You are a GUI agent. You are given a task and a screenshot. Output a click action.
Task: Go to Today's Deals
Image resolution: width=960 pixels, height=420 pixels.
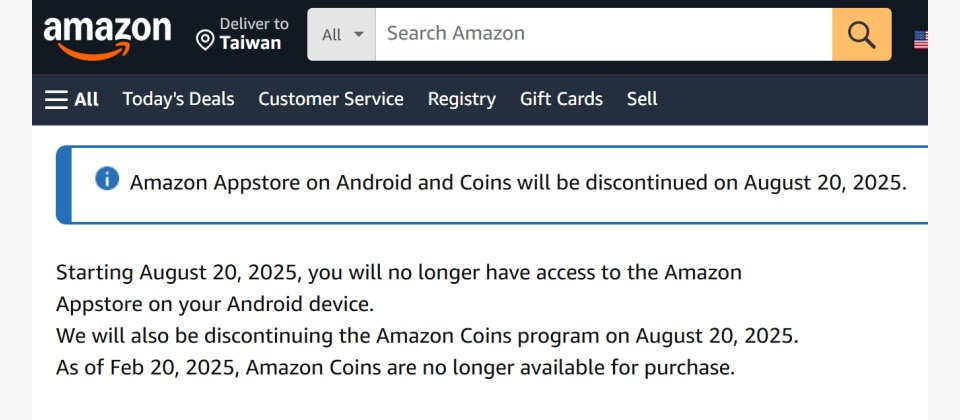(178, 99)
